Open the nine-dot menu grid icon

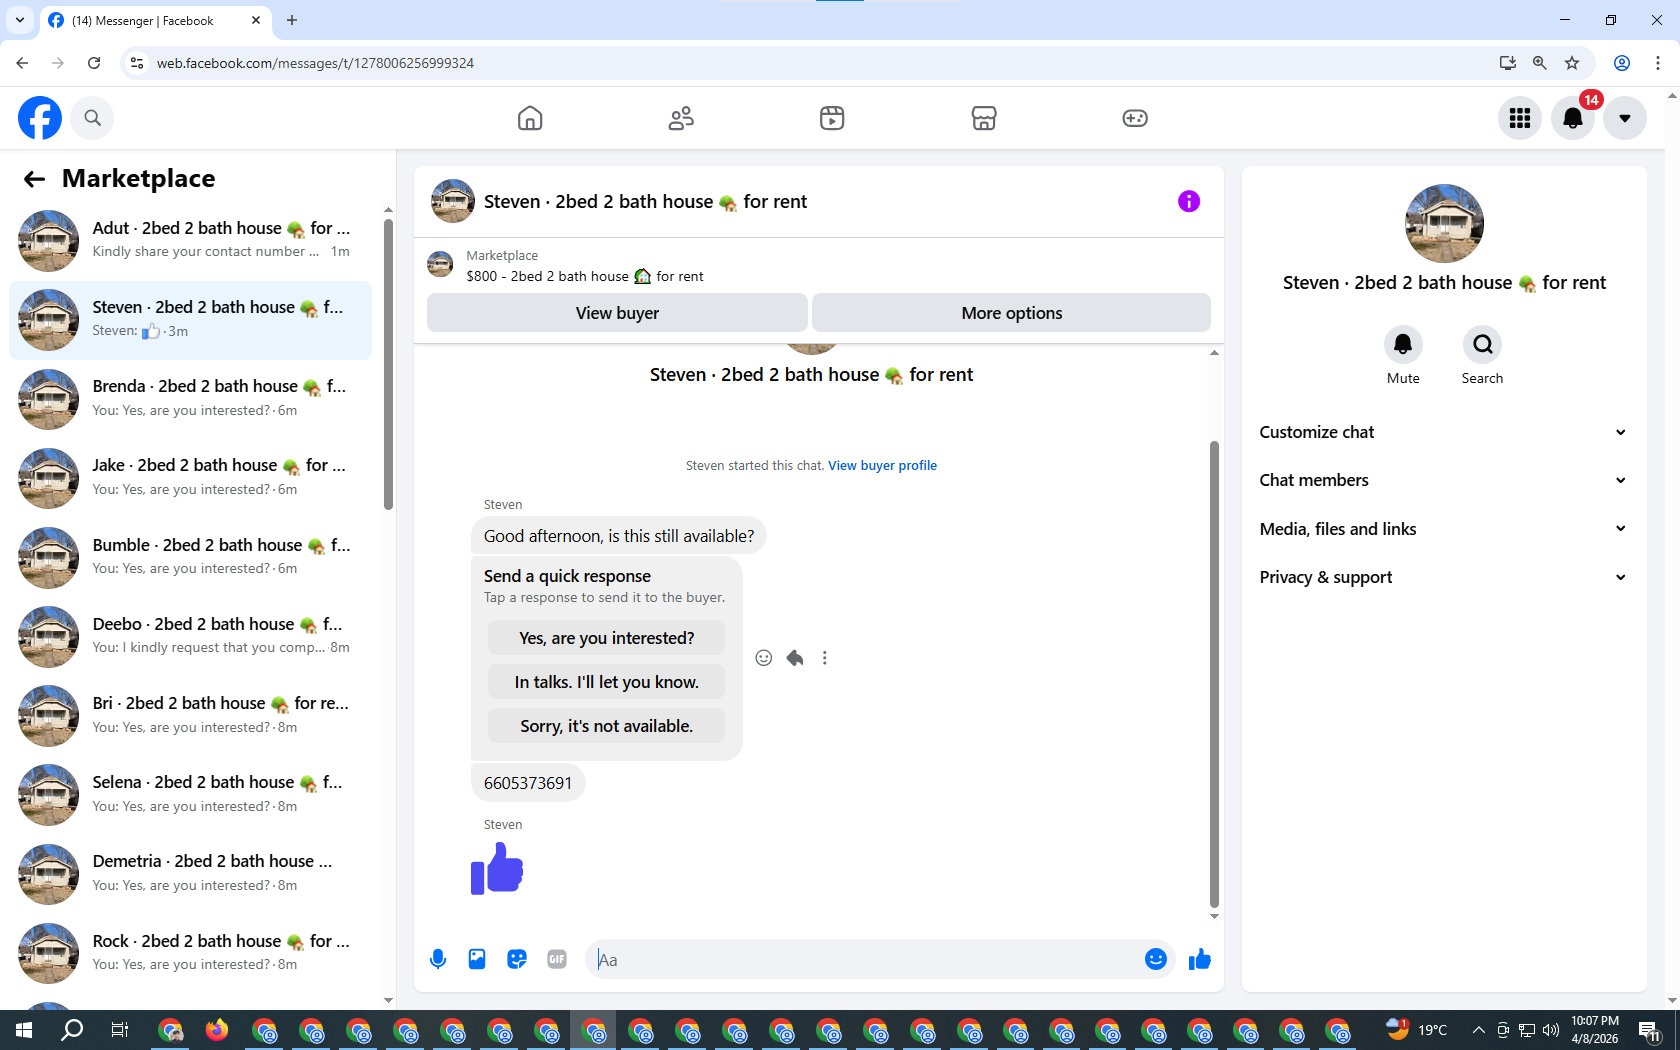click(x=1520, y=118)
